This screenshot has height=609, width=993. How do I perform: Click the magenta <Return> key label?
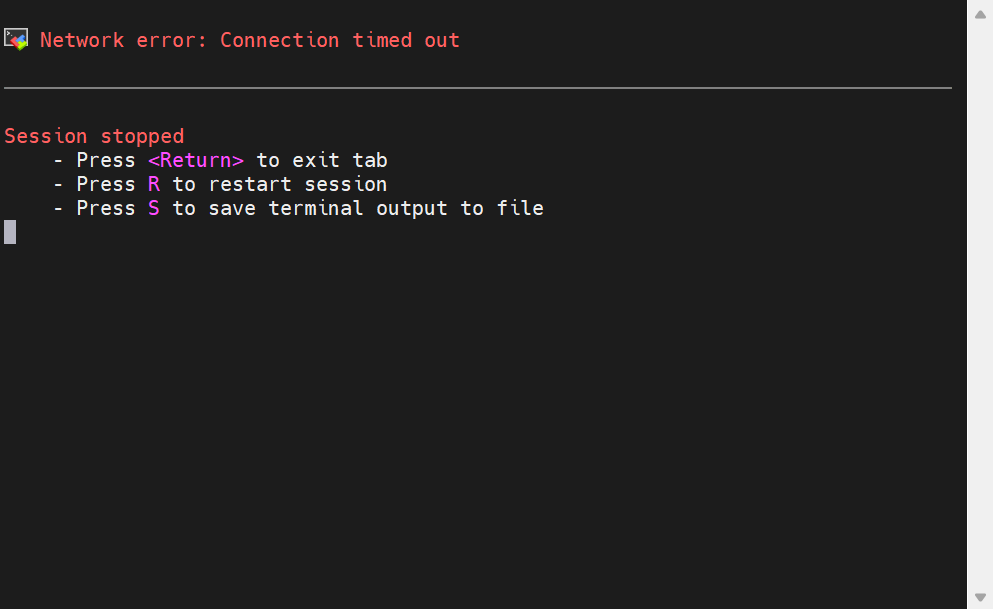click(x=196, y=160)
